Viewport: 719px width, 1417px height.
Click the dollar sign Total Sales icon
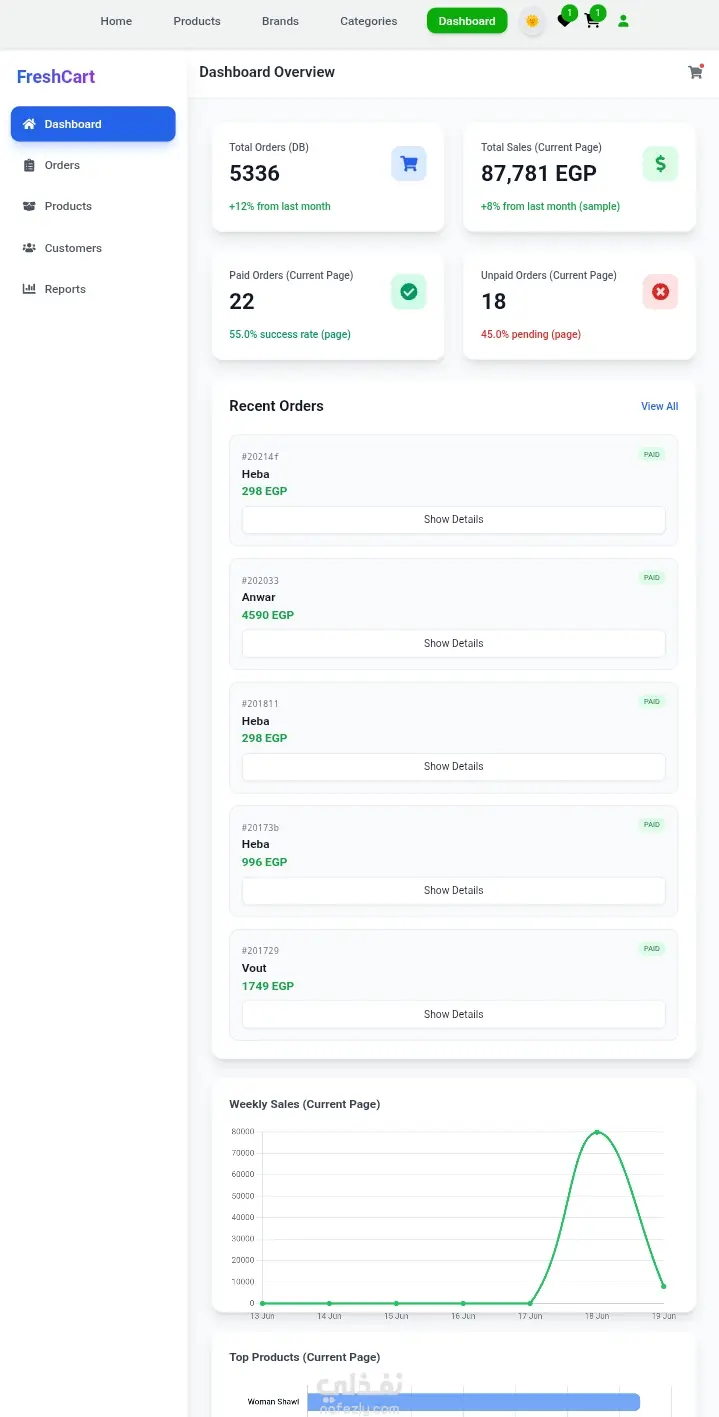660,164
